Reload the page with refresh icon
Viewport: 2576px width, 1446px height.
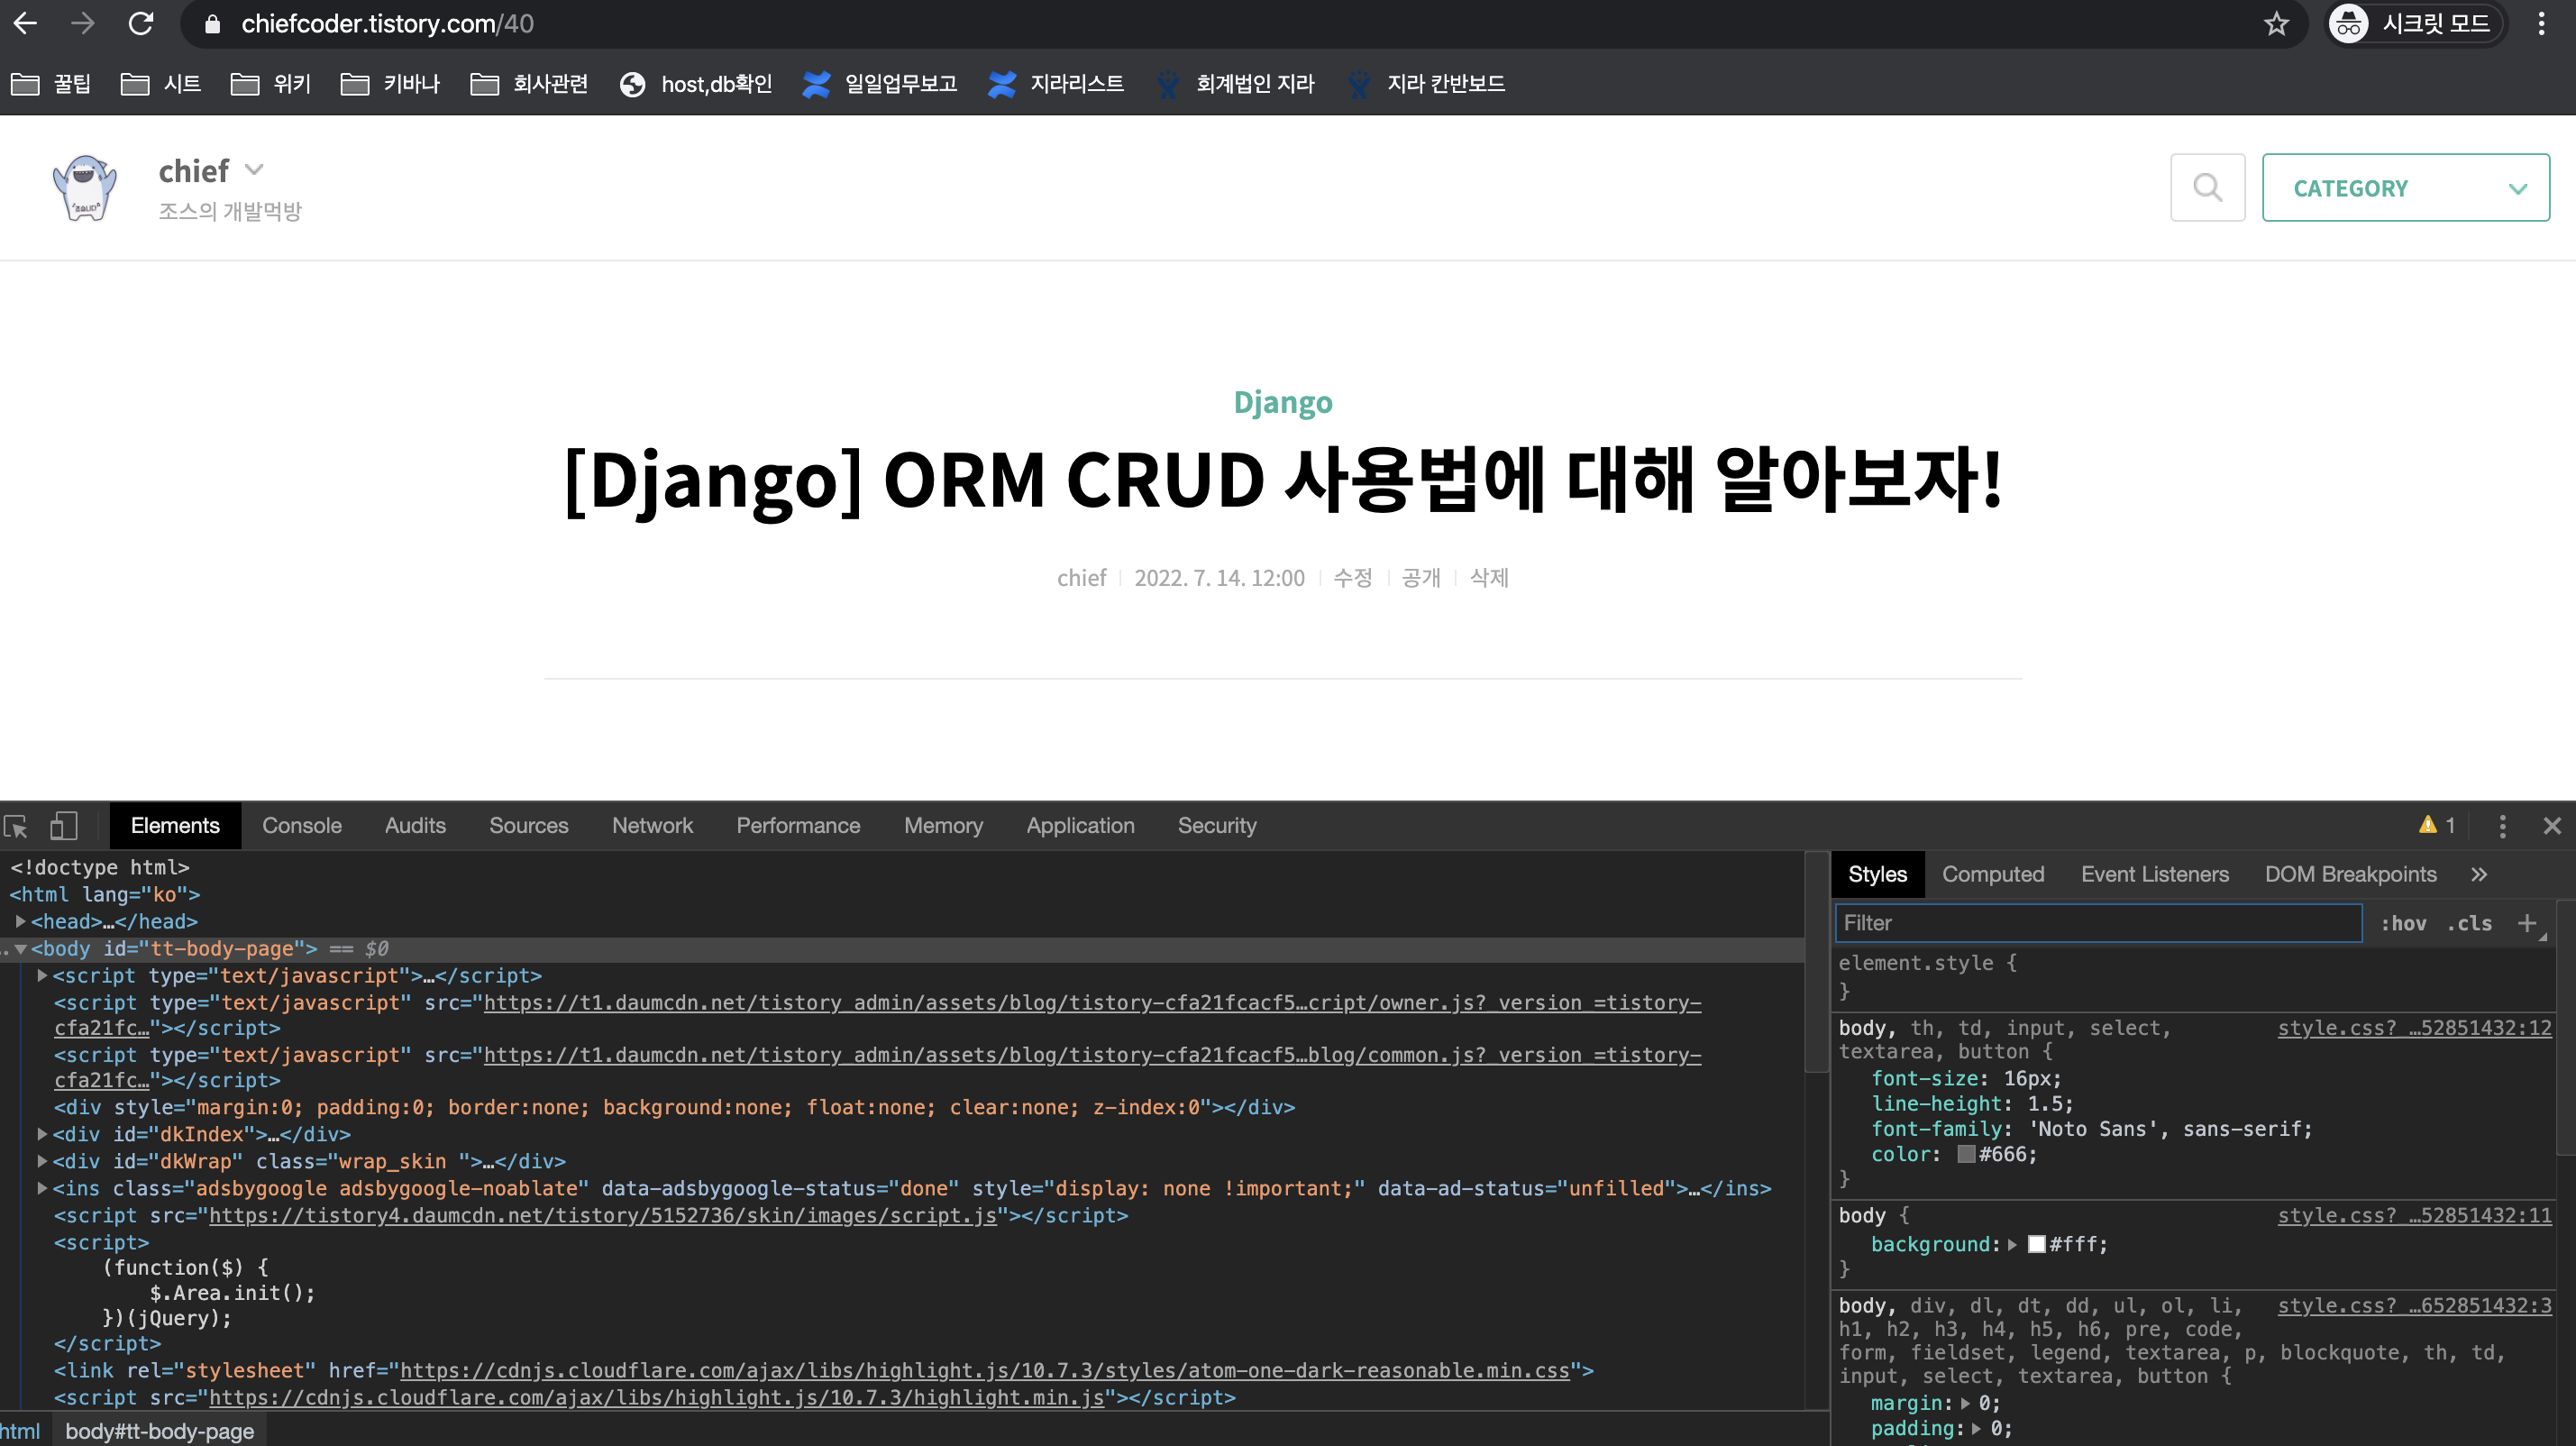click(141, 24)
